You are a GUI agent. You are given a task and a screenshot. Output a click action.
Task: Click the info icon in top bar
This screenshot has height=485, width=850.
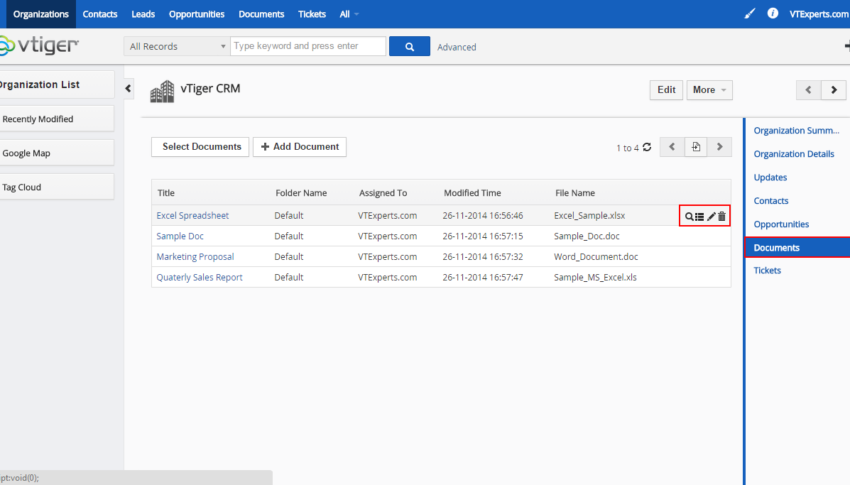point(772,14)
